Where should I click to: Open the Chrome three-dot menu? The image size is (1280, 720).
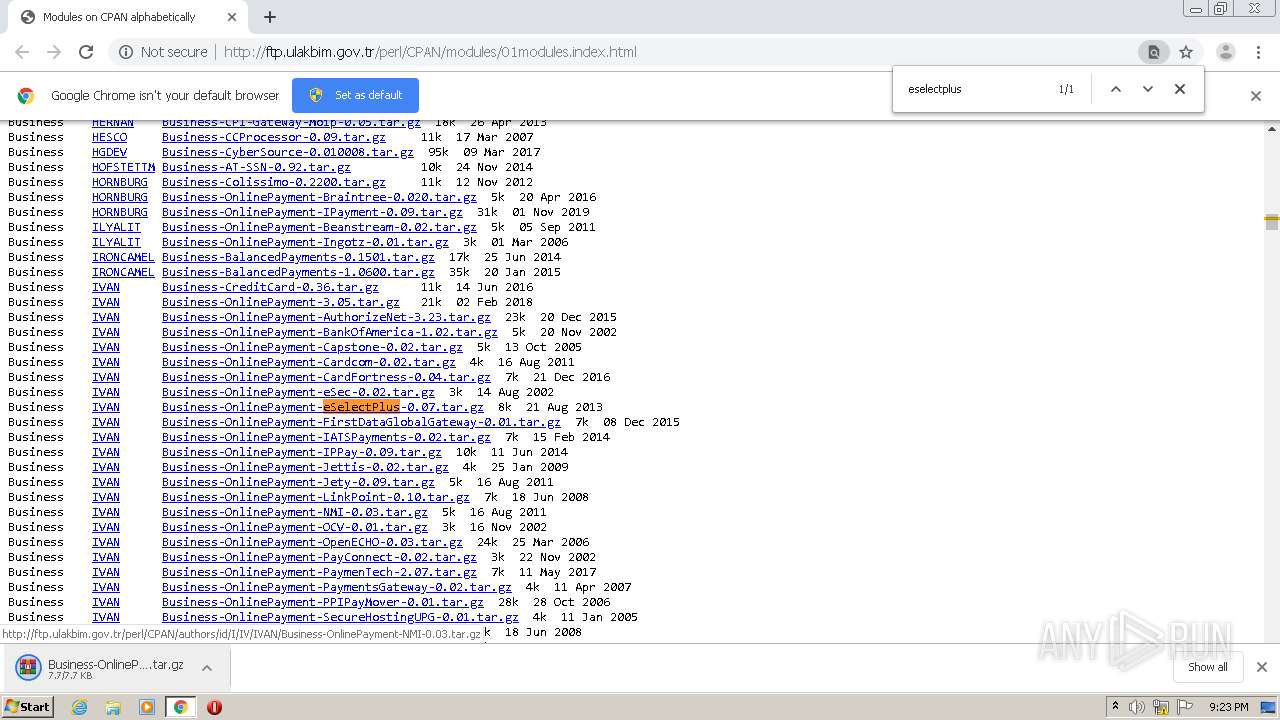(x=1258, y=52)
